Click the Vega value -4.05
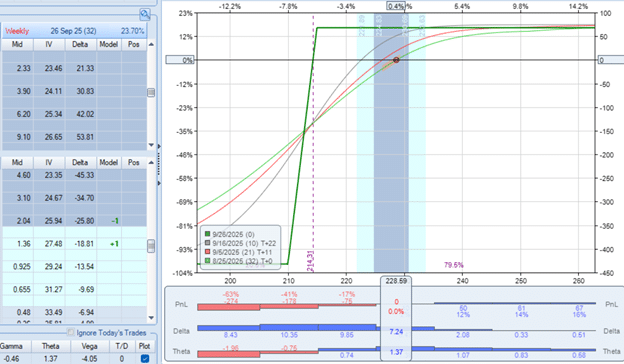This screenshot has width=624, height=364. coord(89,358)
